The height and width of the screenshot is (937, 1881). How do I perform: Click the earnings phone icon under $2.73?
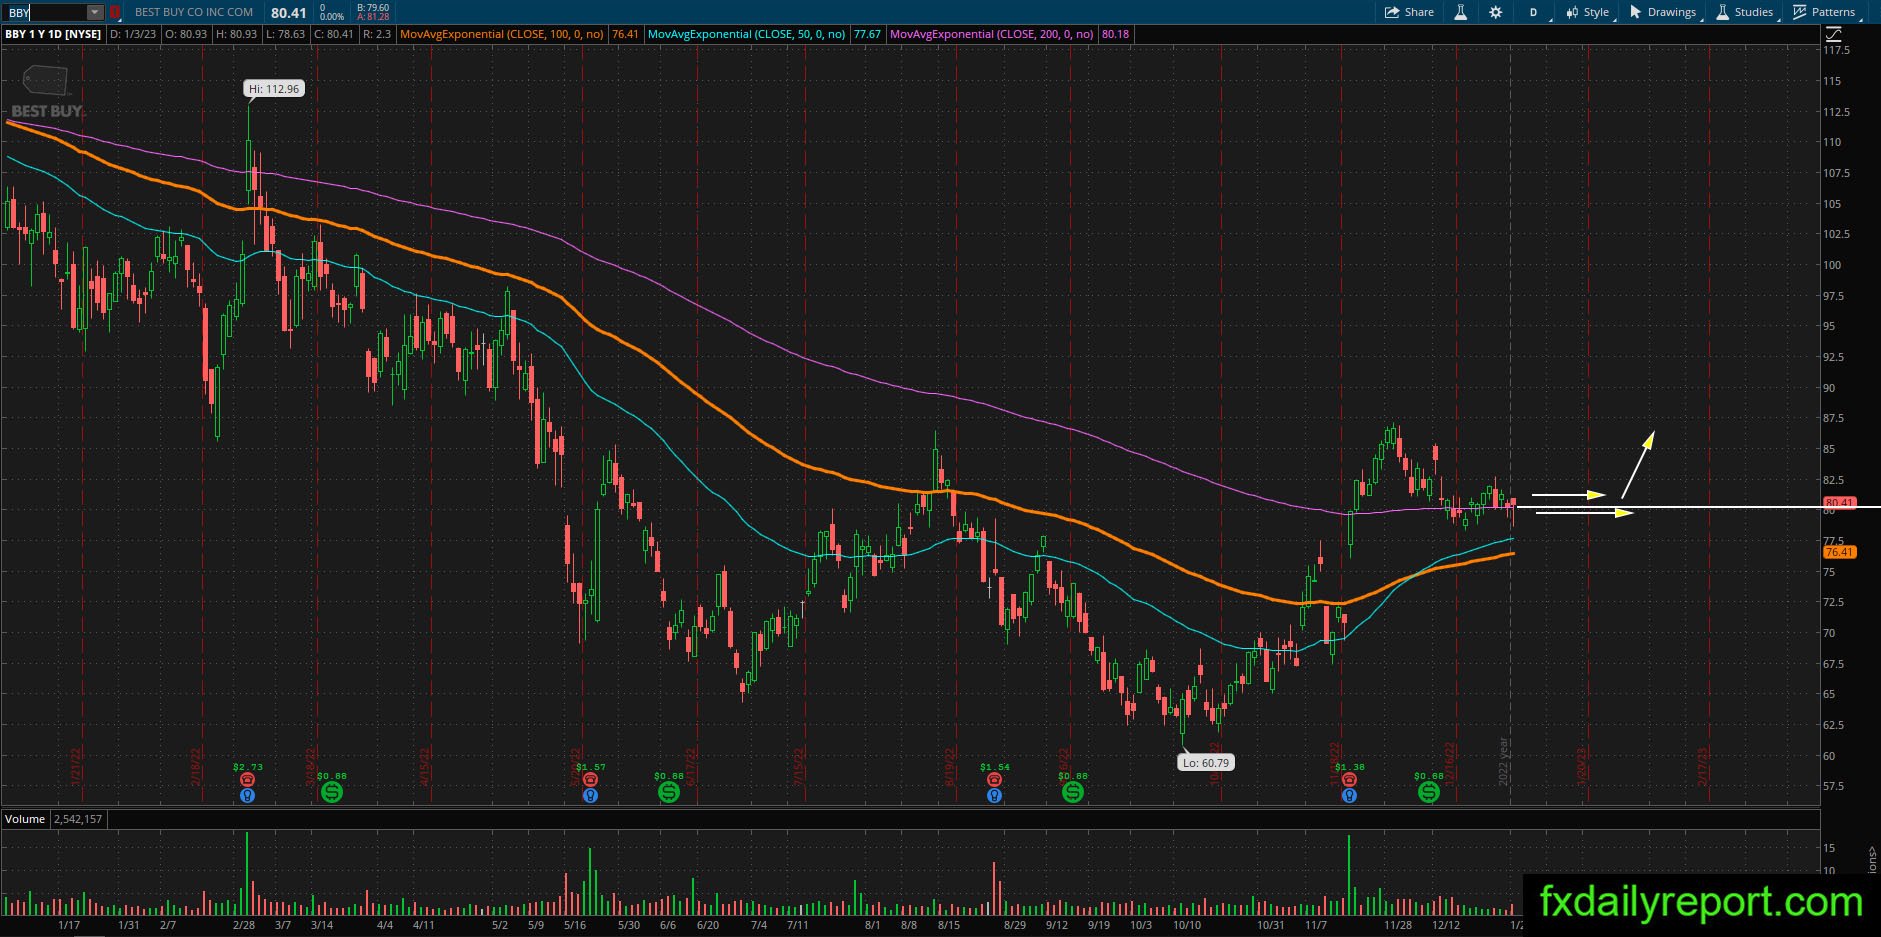247,780
